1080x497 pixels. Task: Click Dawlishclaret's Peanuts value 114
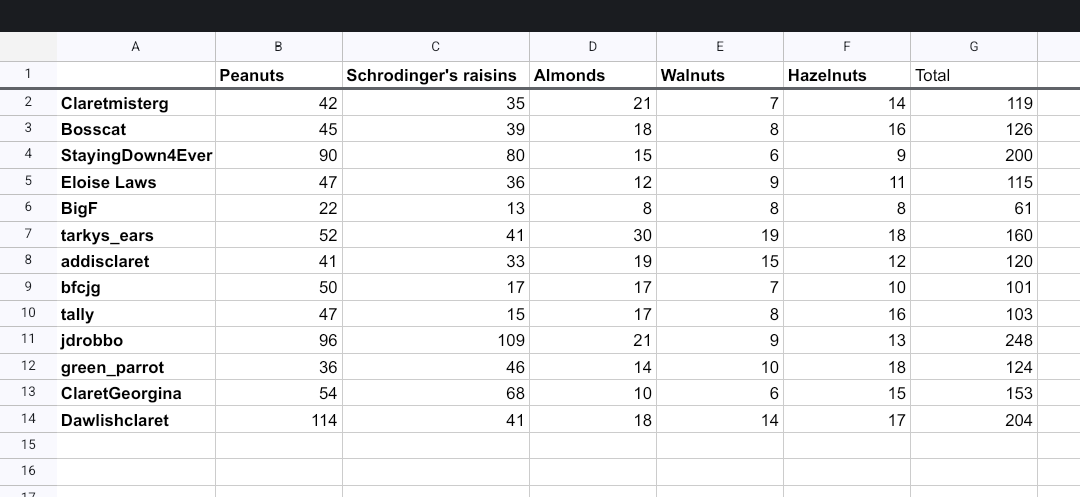coord(278,420)
